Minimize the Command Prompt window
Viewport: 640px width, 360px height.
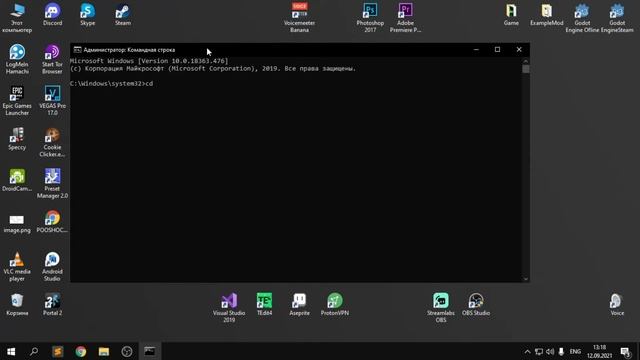(476, 50)
